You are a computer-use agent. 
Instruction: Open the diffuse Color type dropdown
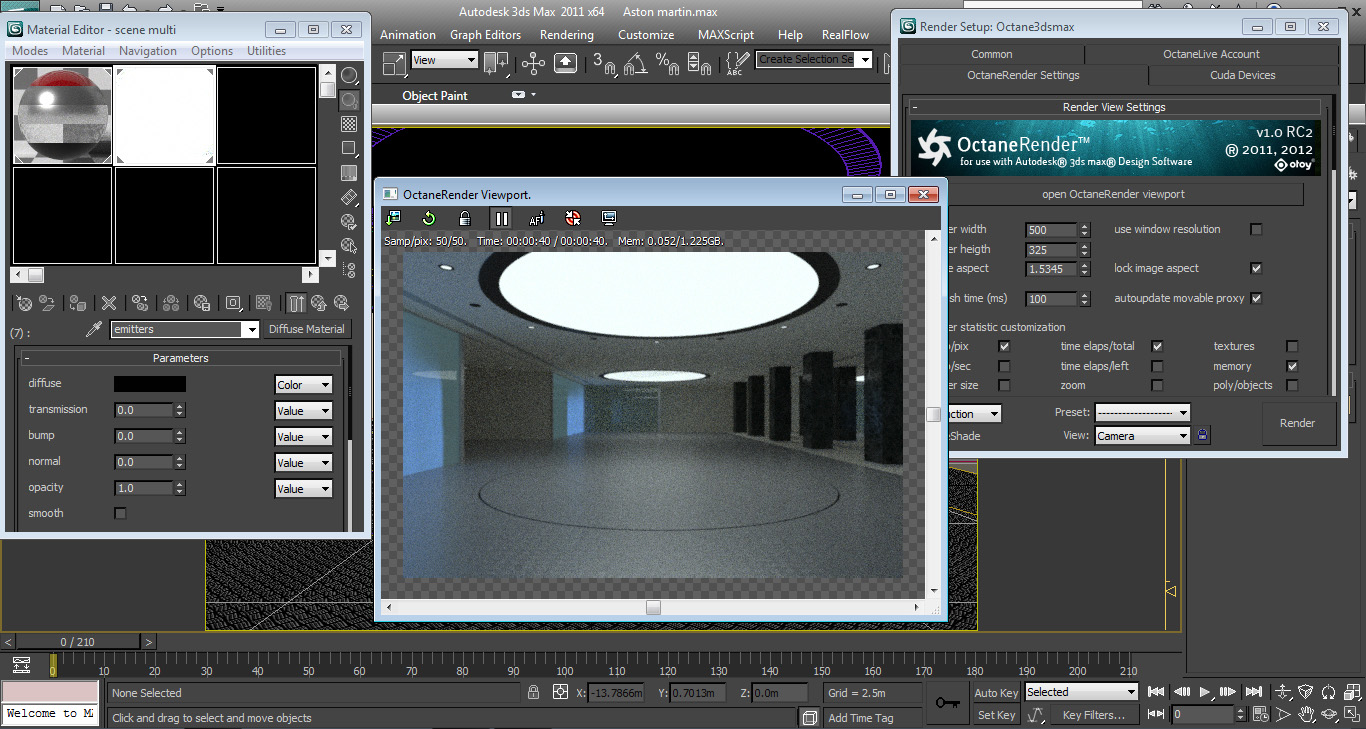click(303, 385)
